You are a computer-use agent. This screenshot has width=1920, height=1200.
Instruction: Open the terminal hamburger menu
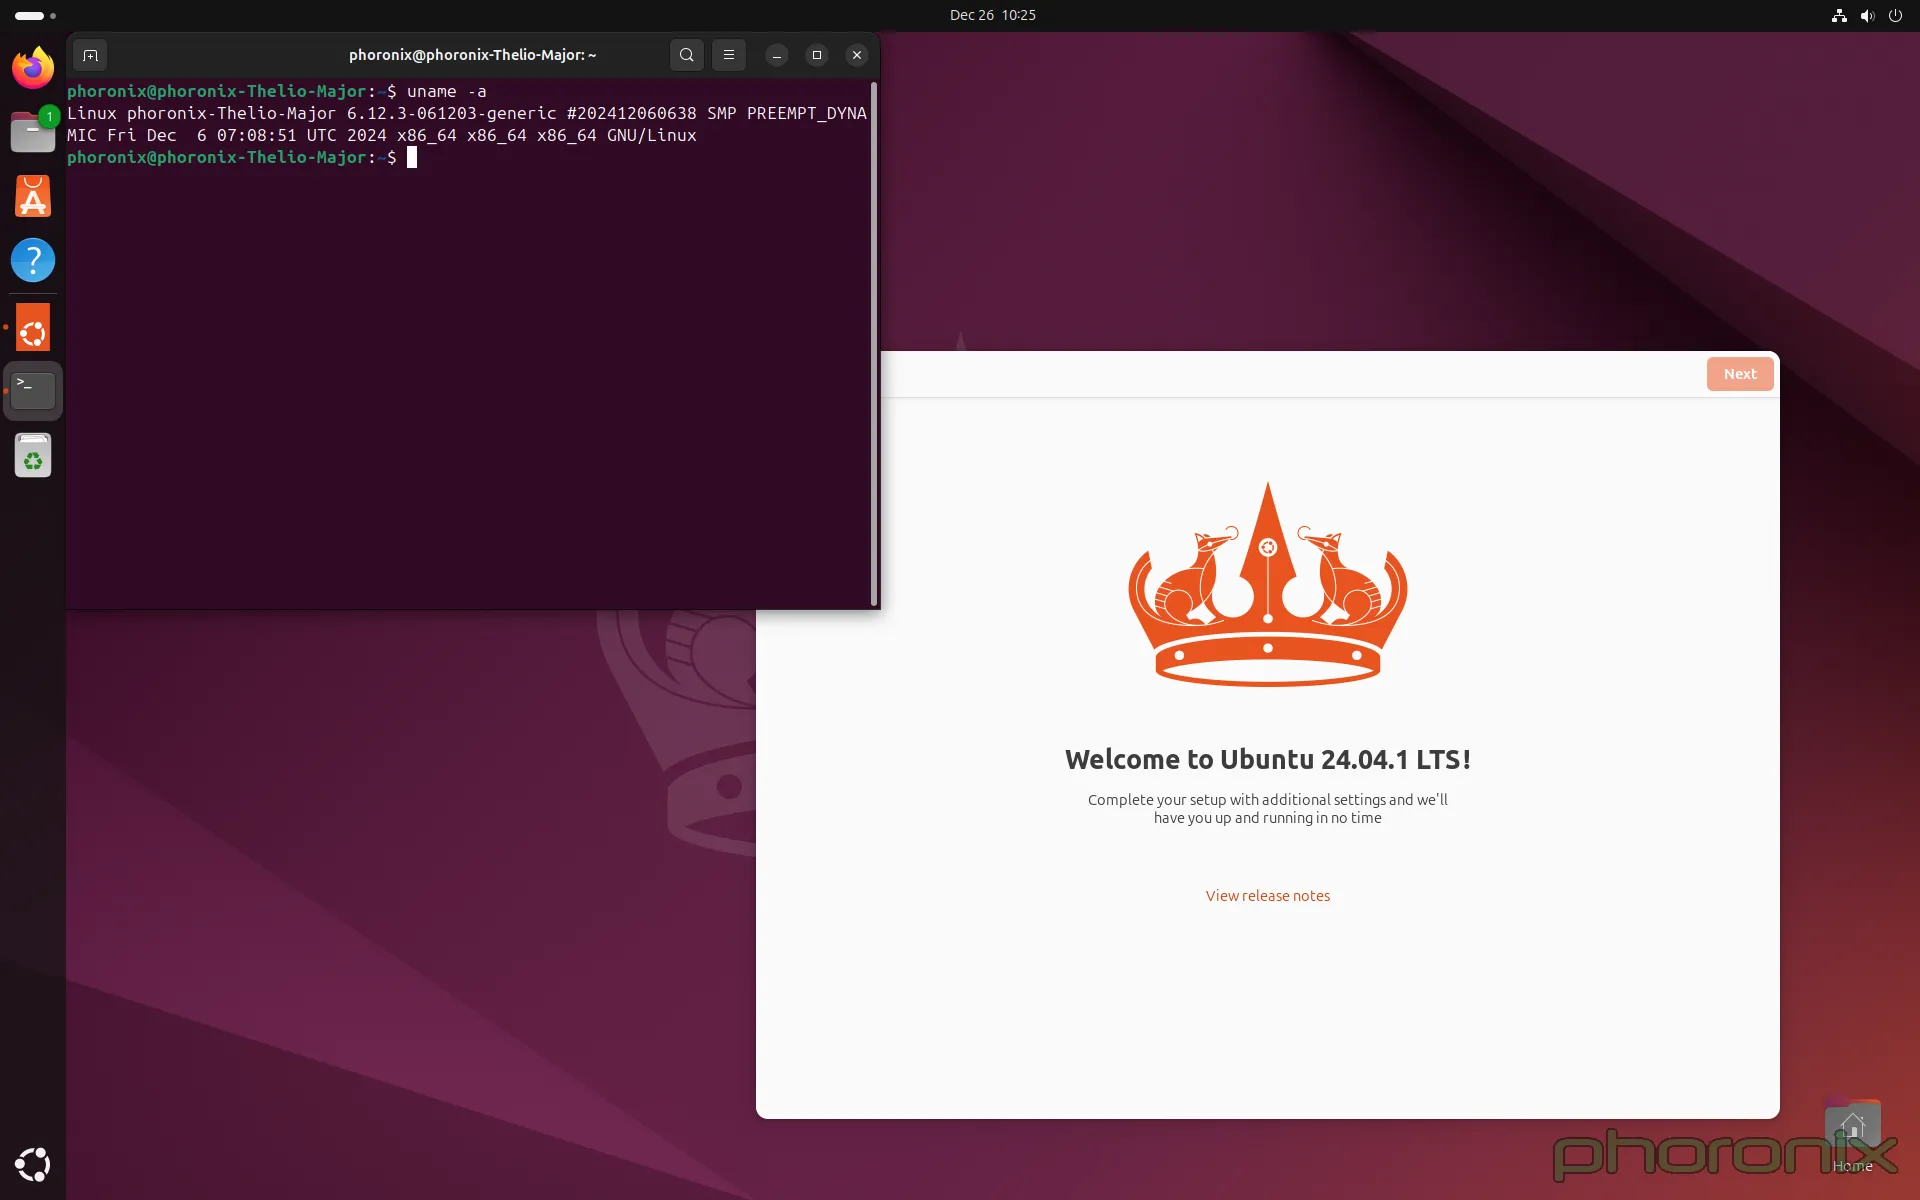729,55
